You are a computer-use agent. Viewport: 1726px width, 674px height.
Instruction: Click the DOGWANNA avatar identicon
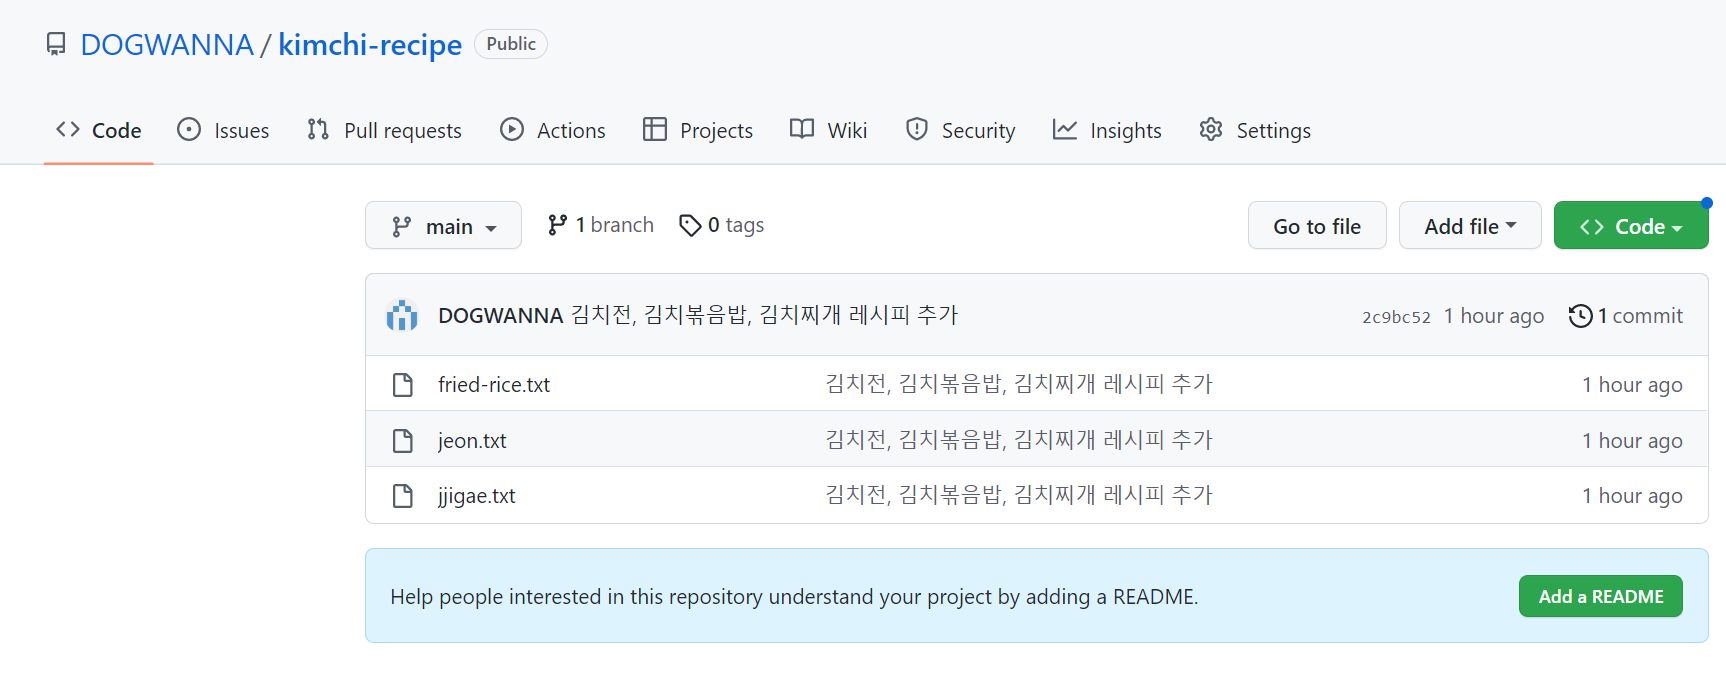click(402, 315)
